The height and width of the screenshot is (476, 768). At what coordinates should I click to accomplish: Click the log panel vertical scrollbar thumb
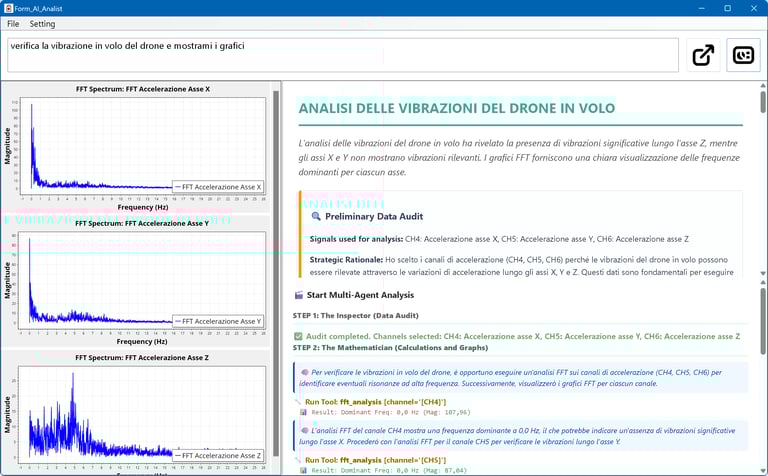763,321
